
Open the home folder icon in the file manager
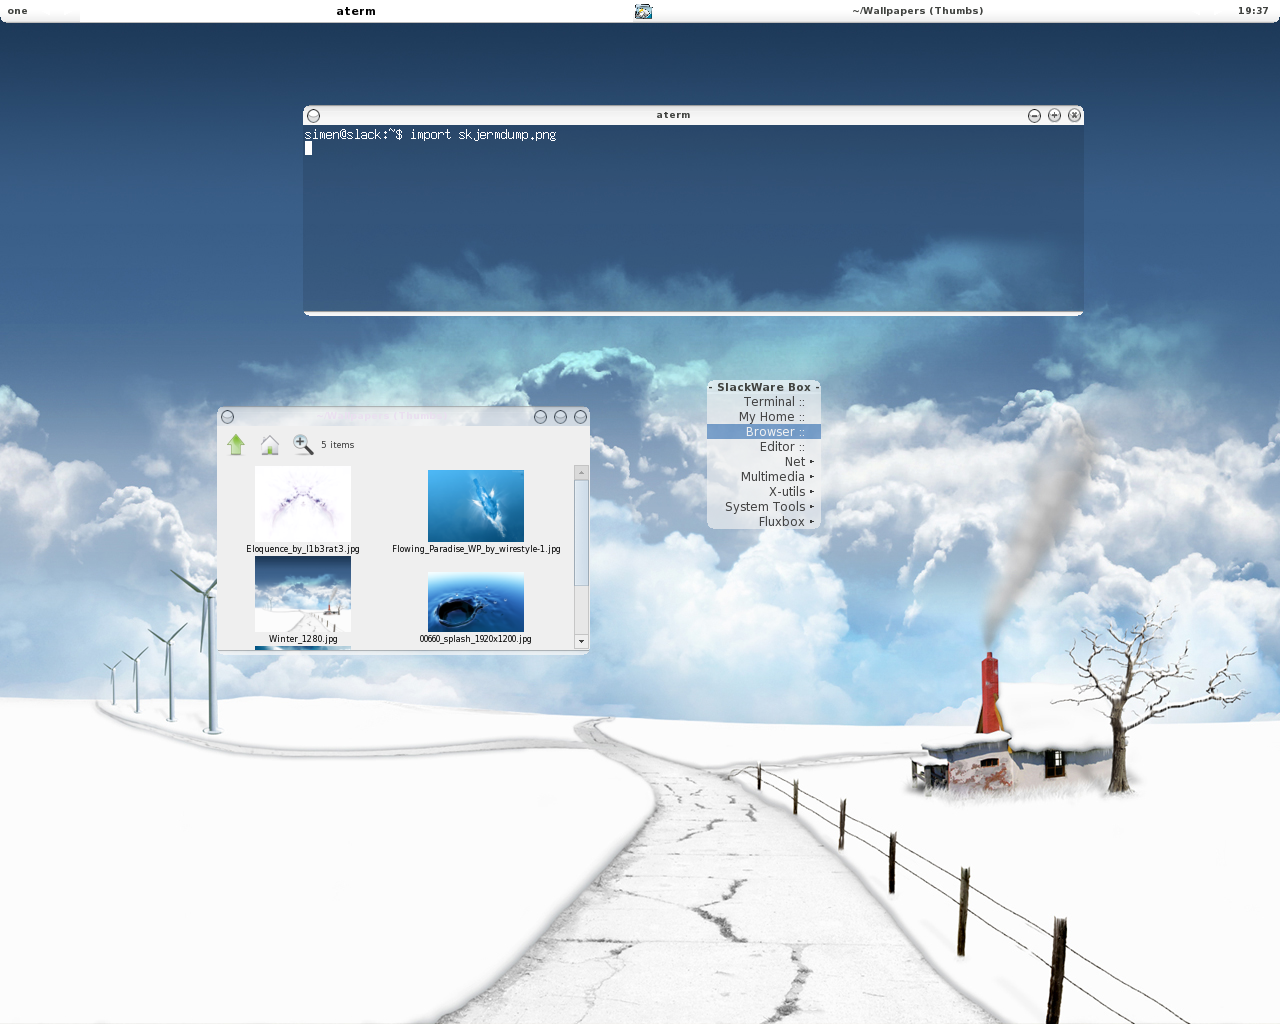[270, 444]
